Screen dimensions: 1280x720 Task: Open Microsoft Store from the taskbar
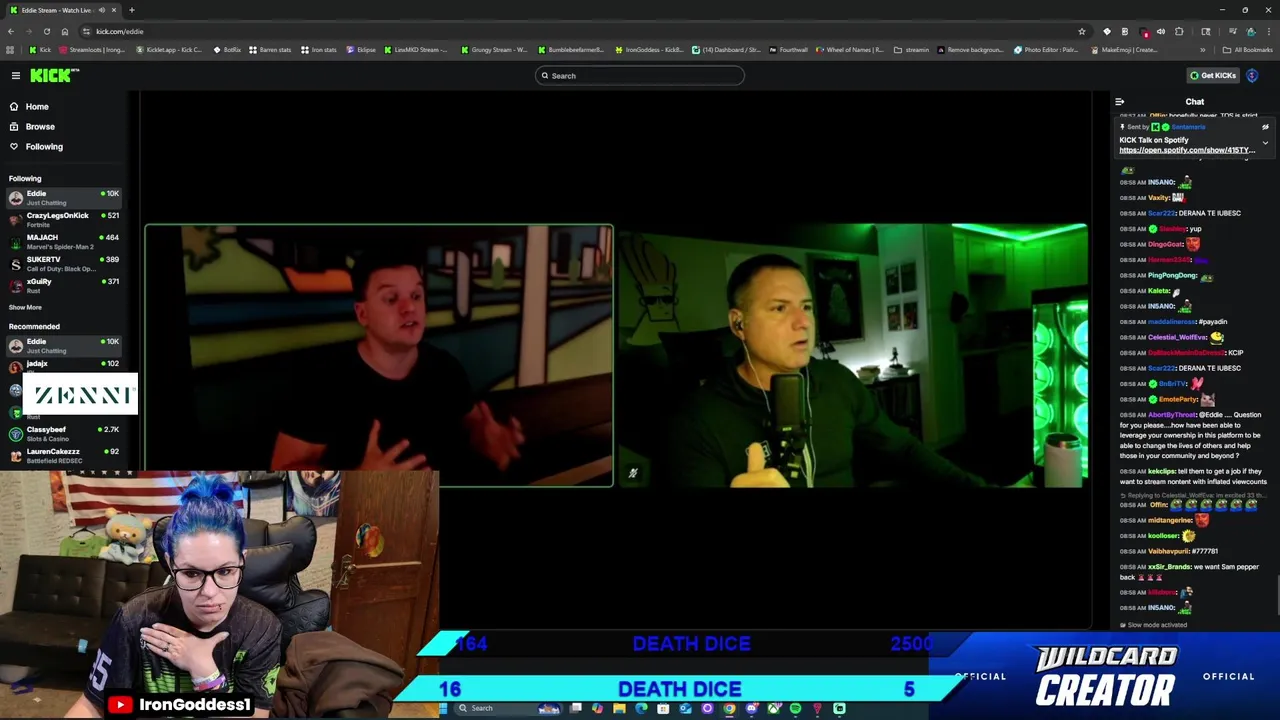pos(663,709)
